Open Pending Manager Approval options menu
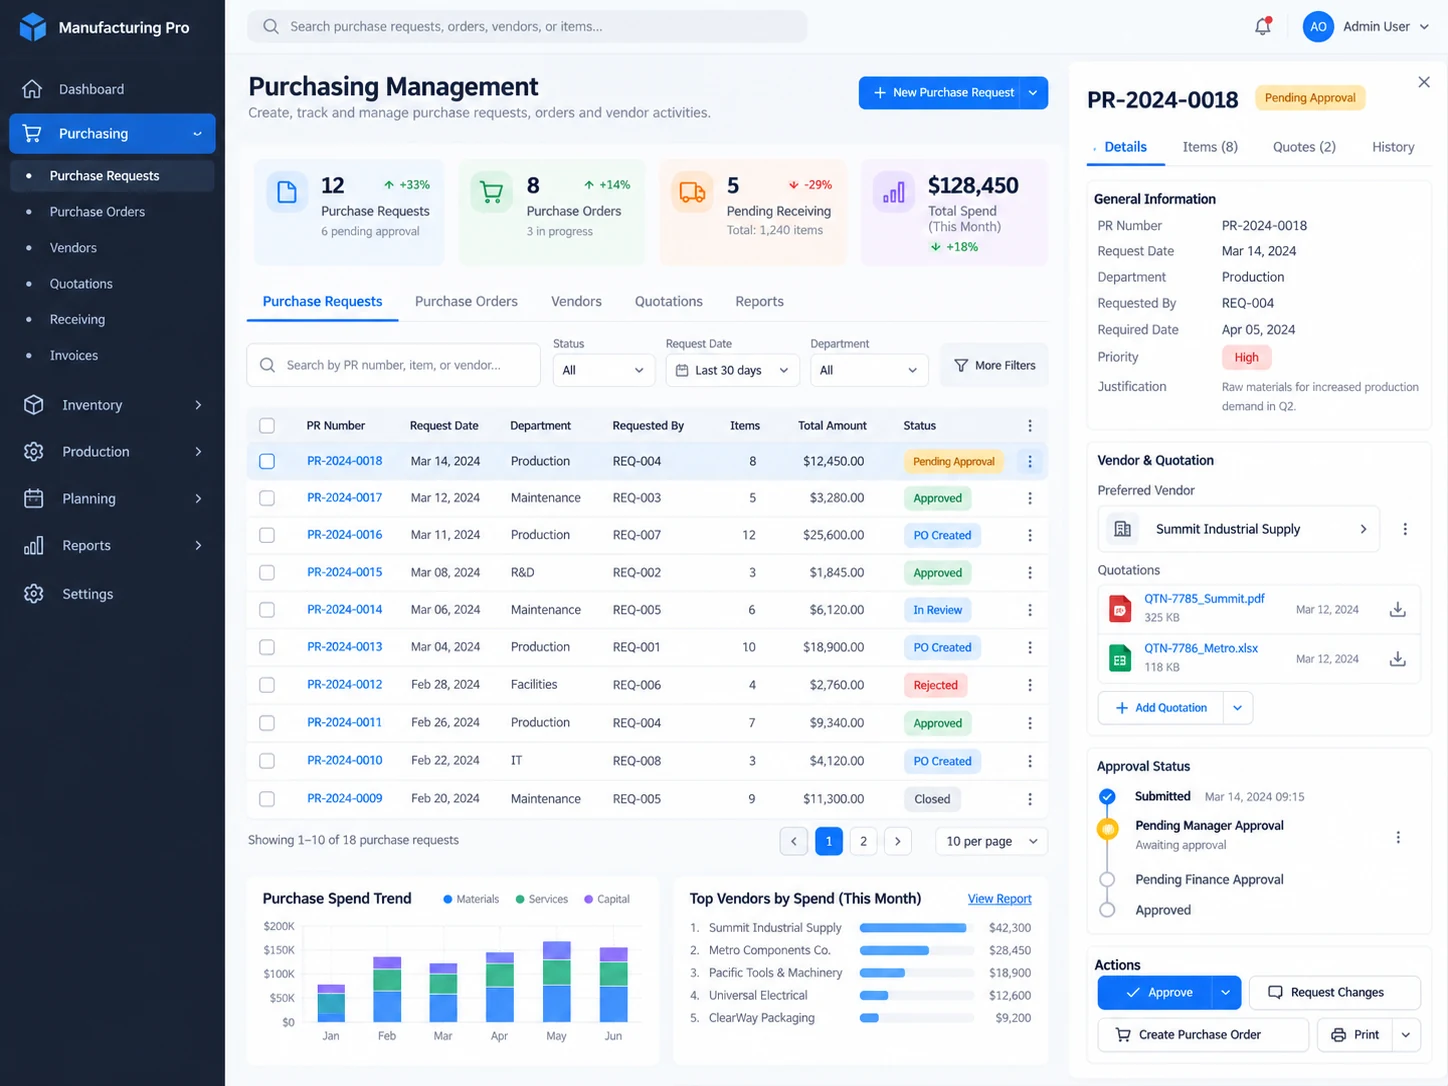 pyautogui.click(x=1398, y=837)
